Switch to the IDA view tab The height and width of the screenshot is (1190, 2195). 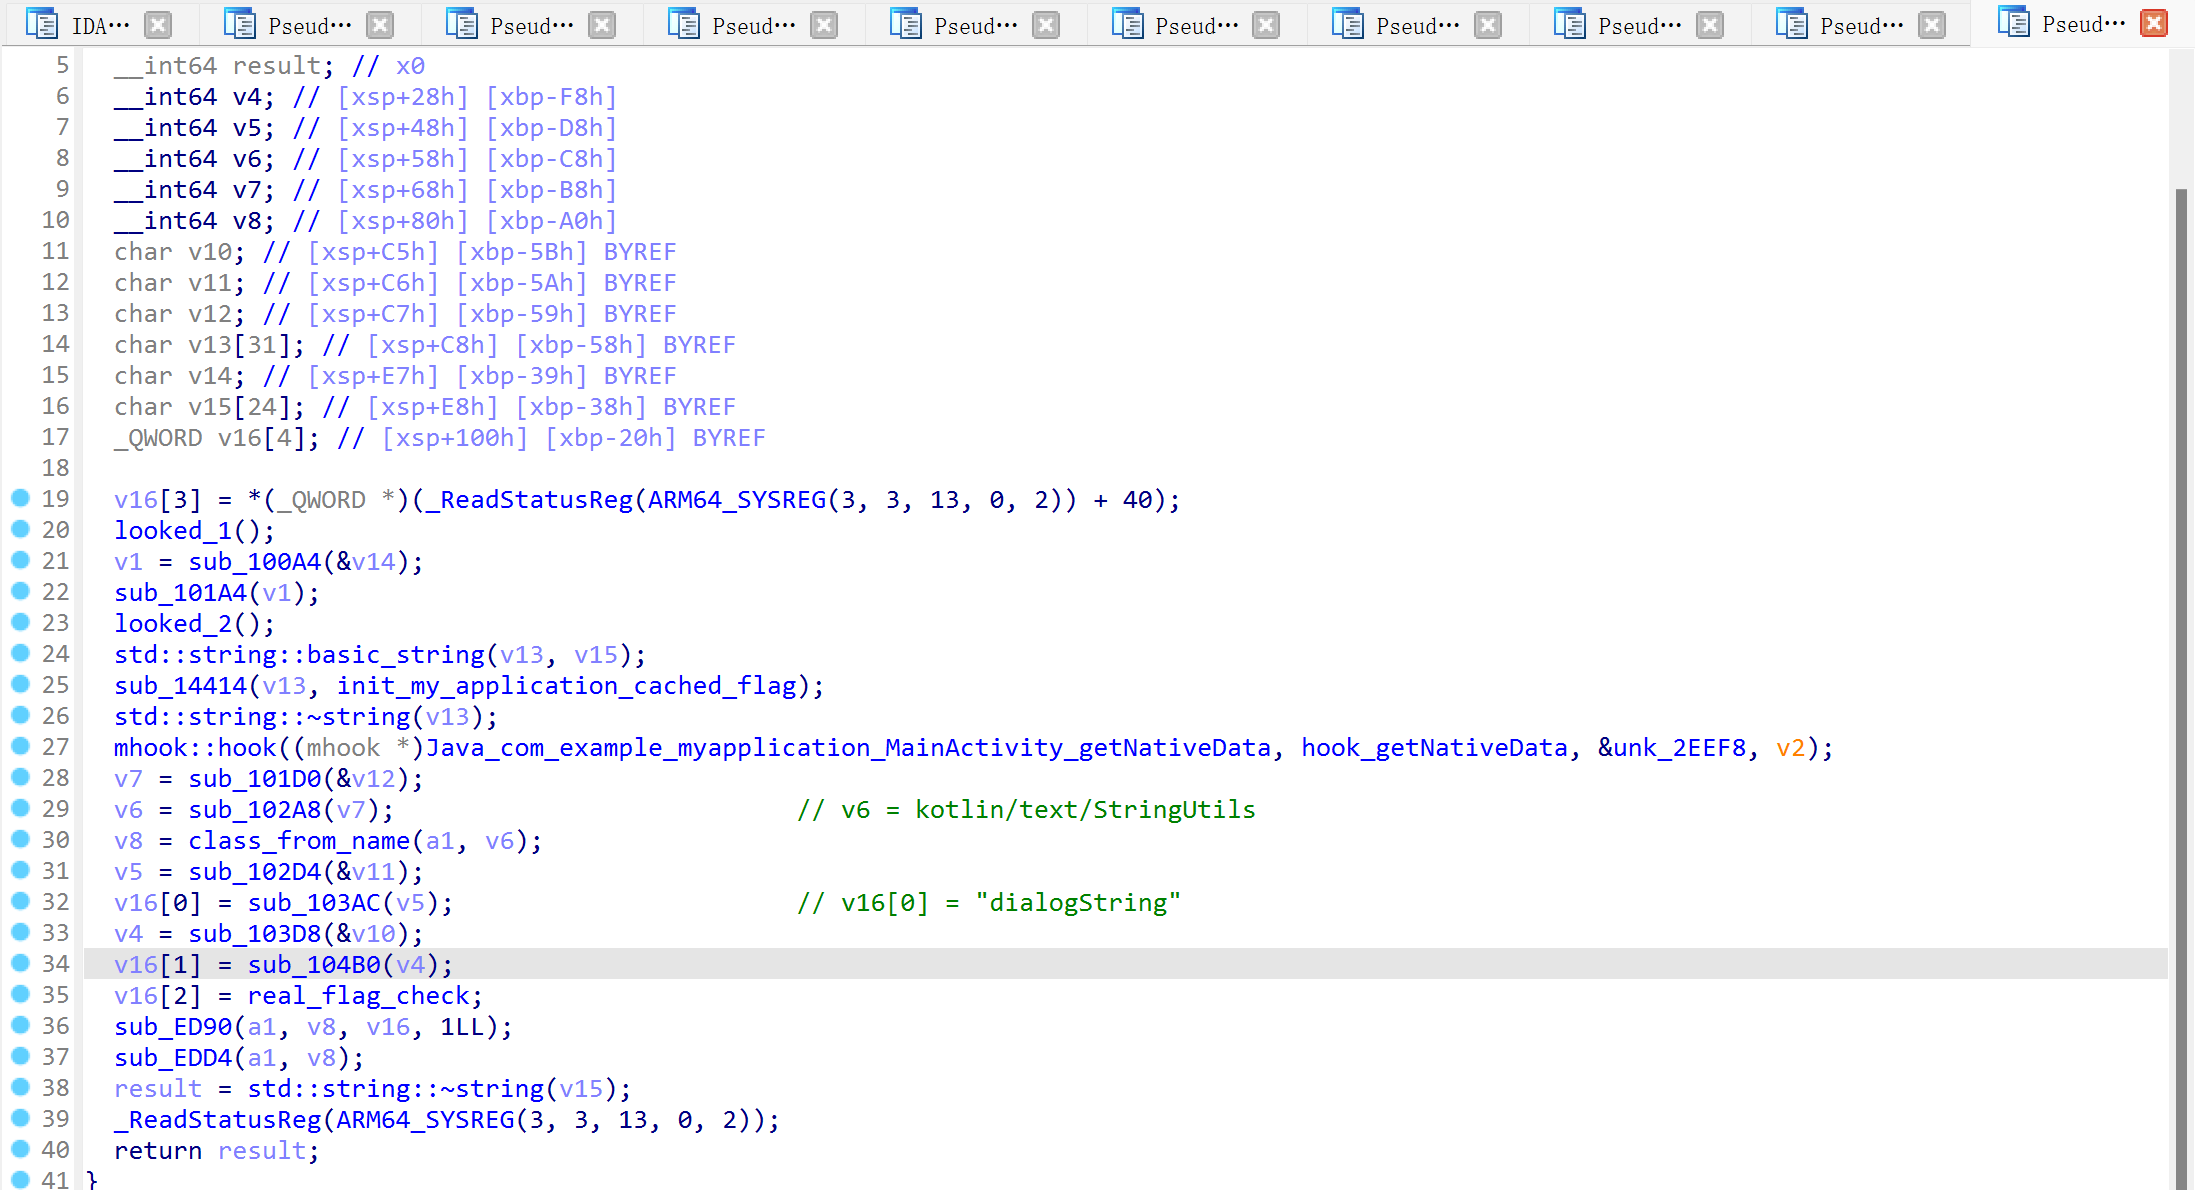point(100,25)
